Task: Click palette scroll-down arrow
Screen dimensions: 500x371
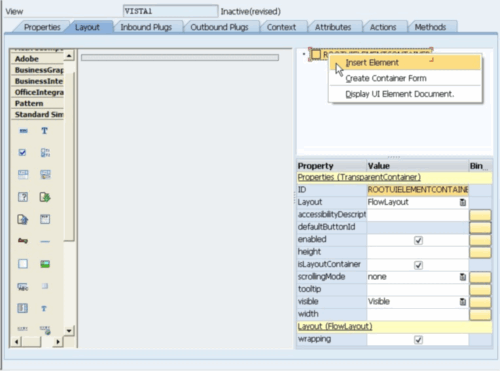Action: 69,331
